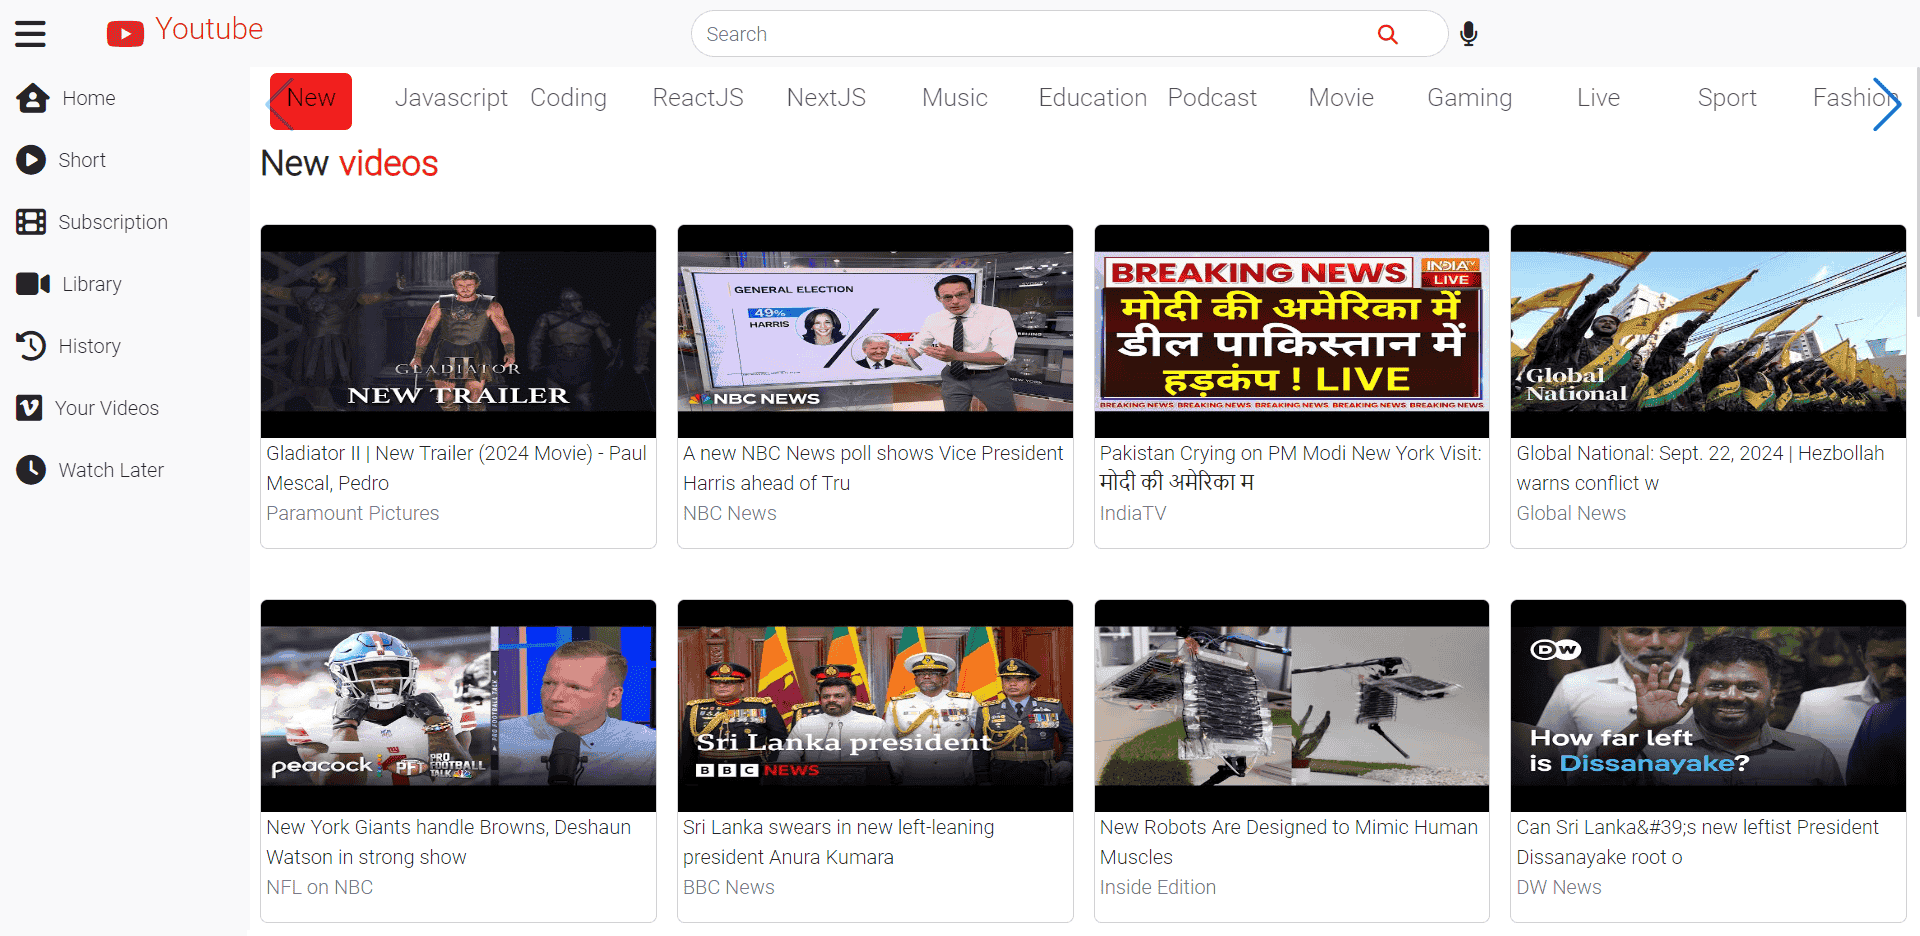Open Your Videos in the sidebar
This screenshot has width=1920, height=936.
point(106,408)
